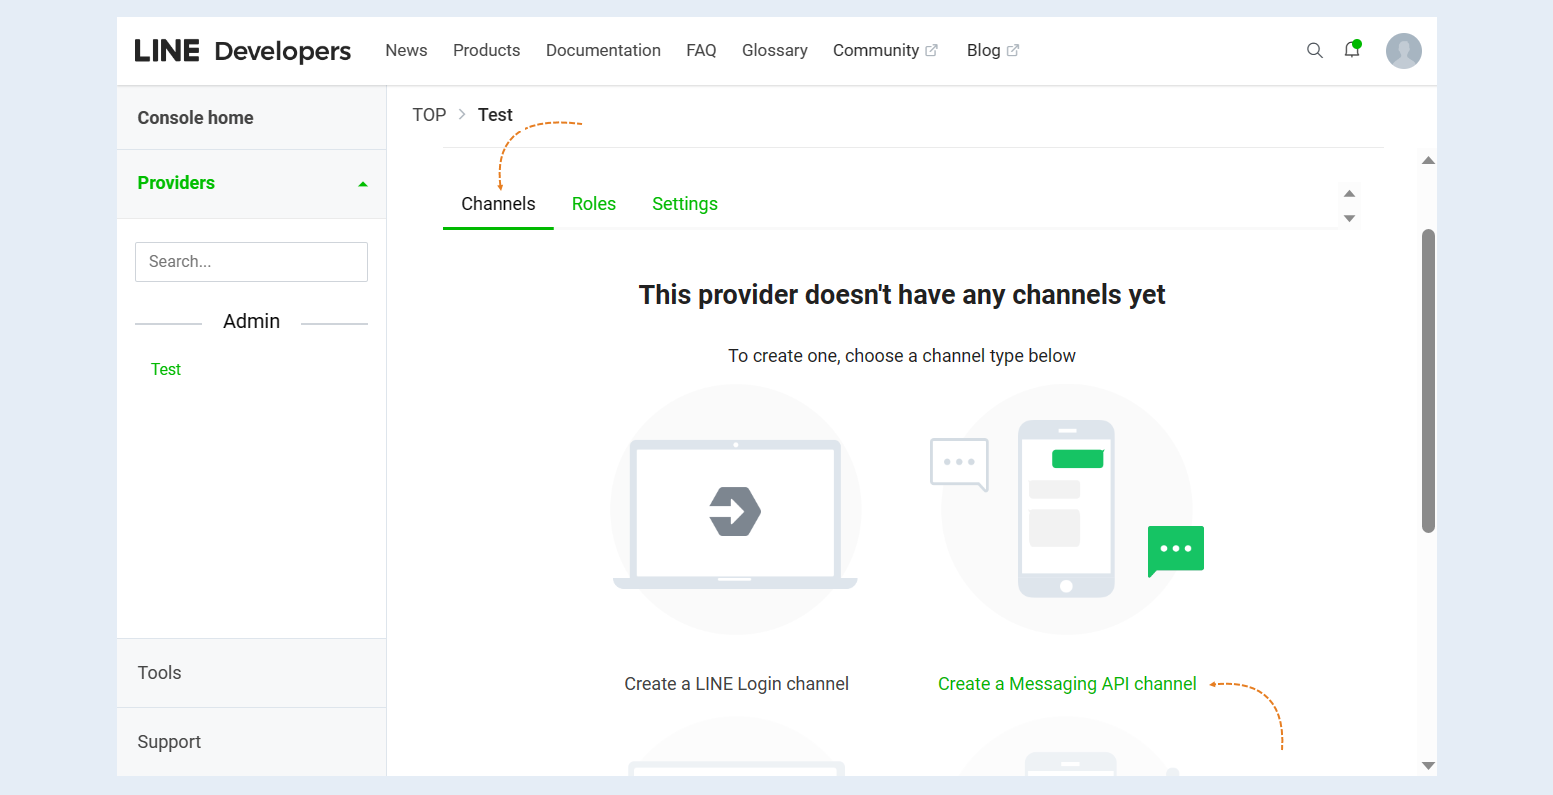The image size is (1553, 795).
Task: Click TOP in the breadcrumb
Action: point(429,115)
